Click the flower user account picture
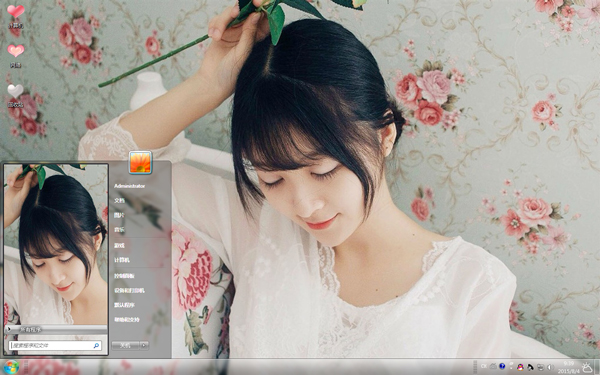Image resolution: width=600 pixels, height=375 pixels. click(x=140, y=162)
